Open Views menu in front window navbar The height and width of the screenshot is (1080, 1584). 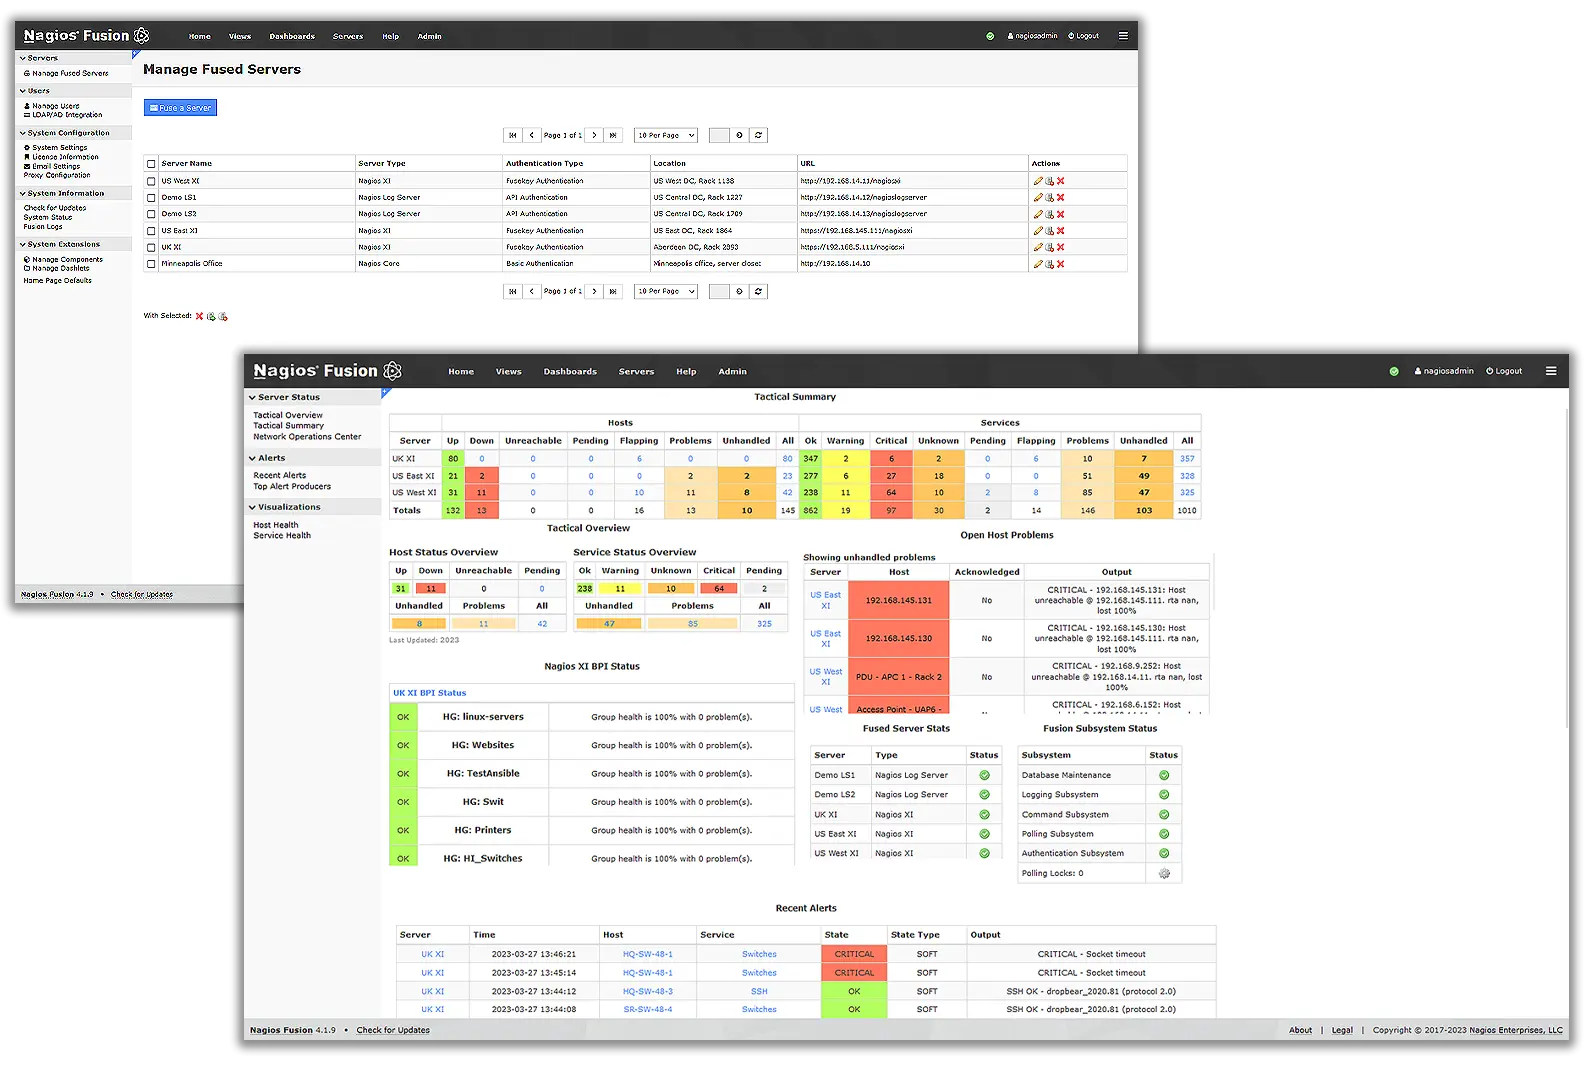[x=509, y=371]
